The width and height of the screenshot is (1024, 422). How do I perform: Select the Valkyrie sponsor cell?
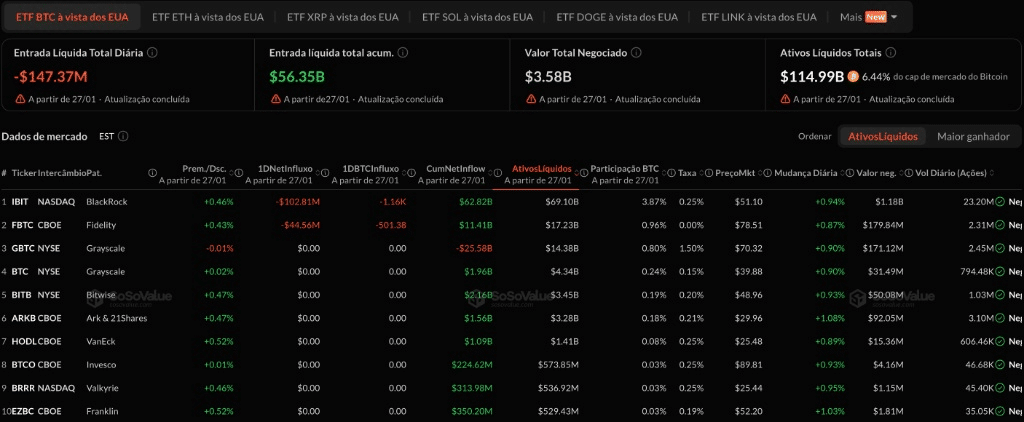click(x=103, y=388)
